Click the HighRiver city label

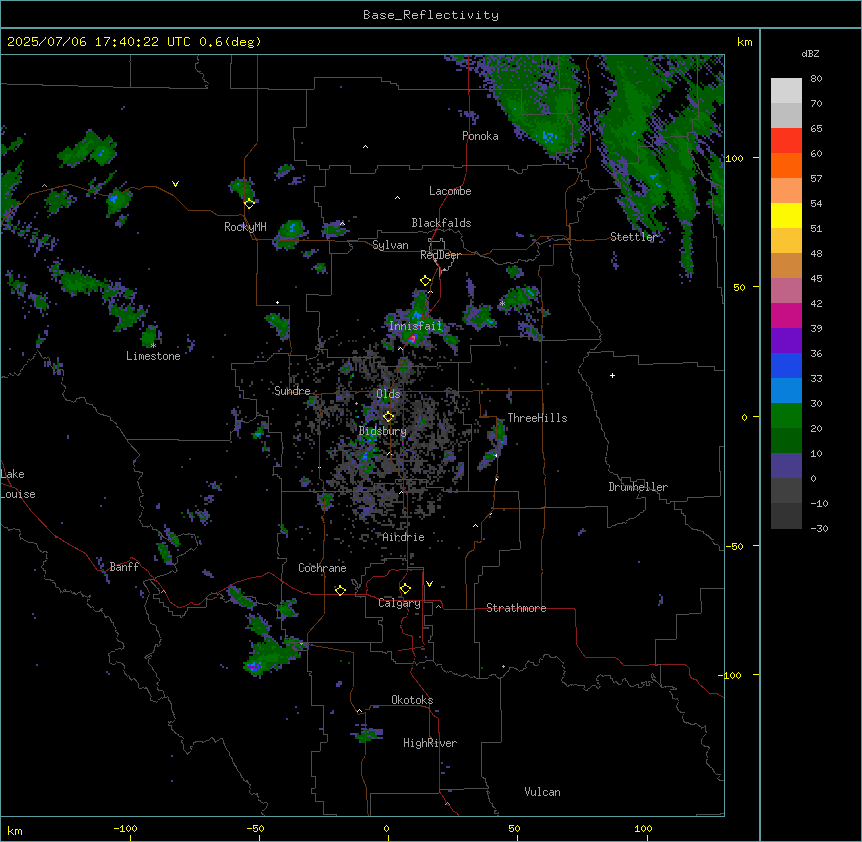[430, 743]
